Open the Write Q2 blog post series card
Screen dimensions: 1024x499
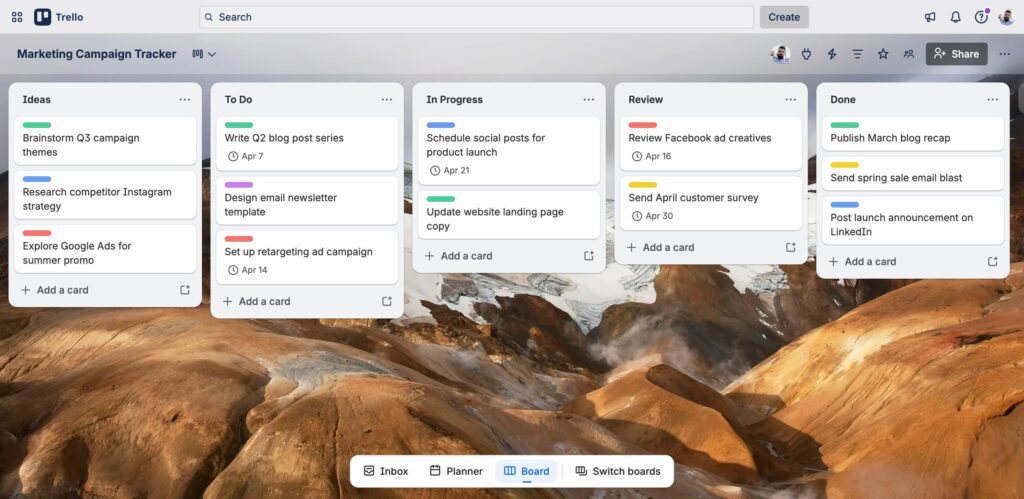[307, 144]
